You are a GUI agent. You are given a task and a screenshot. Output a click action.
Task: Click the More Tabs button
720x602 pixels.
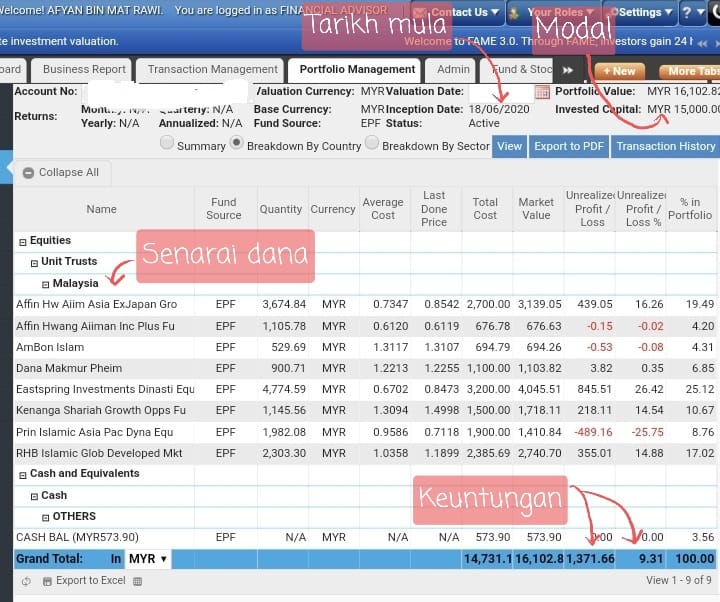pyautogui.click(x=689, y=72)
